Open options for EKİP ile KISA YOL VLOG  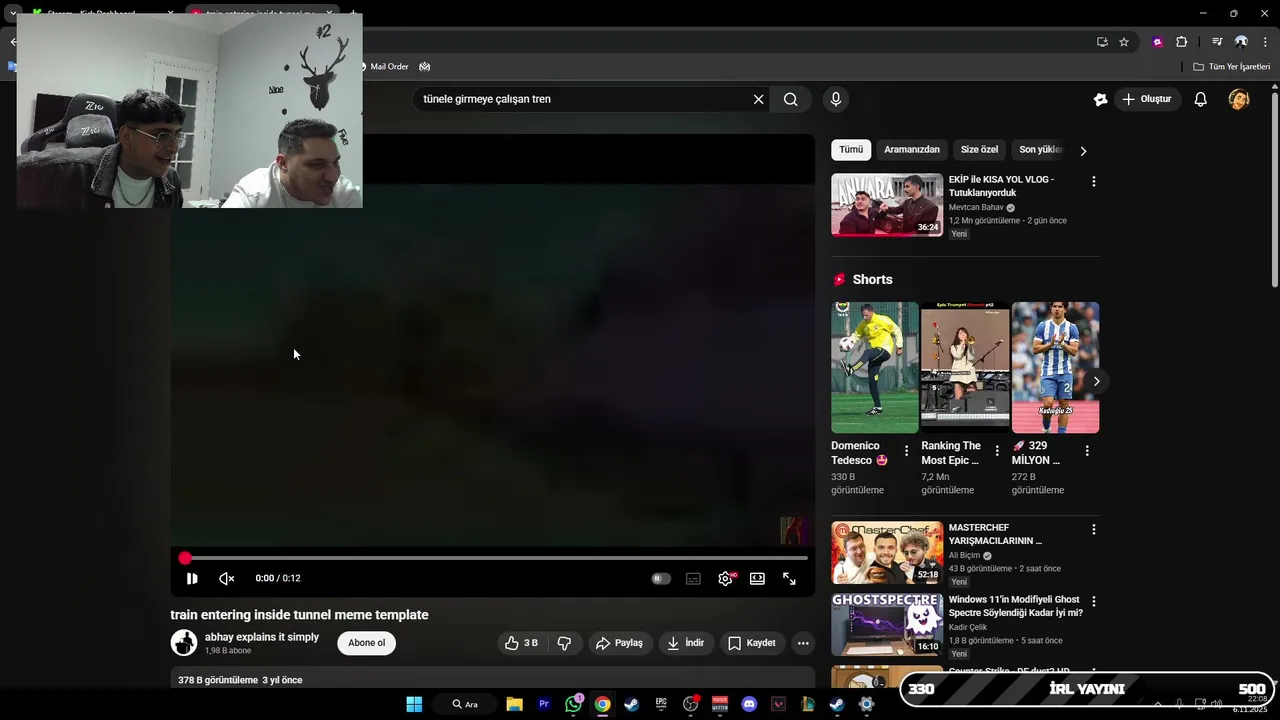1093,182
